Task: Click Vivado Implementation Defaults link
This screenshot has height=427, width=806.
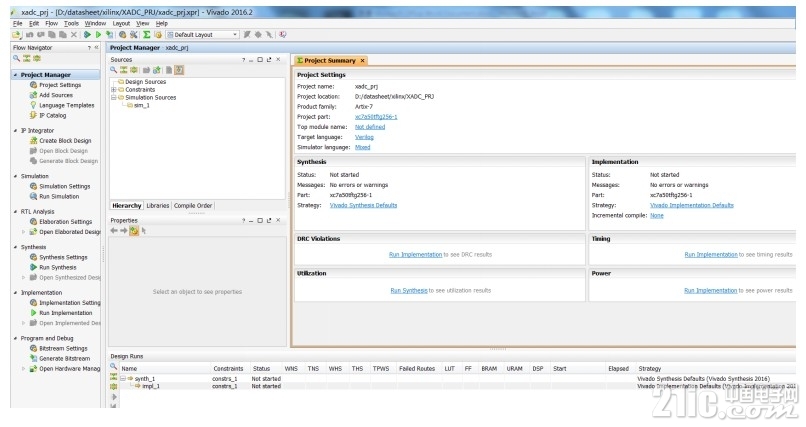Action: point(691,205)
